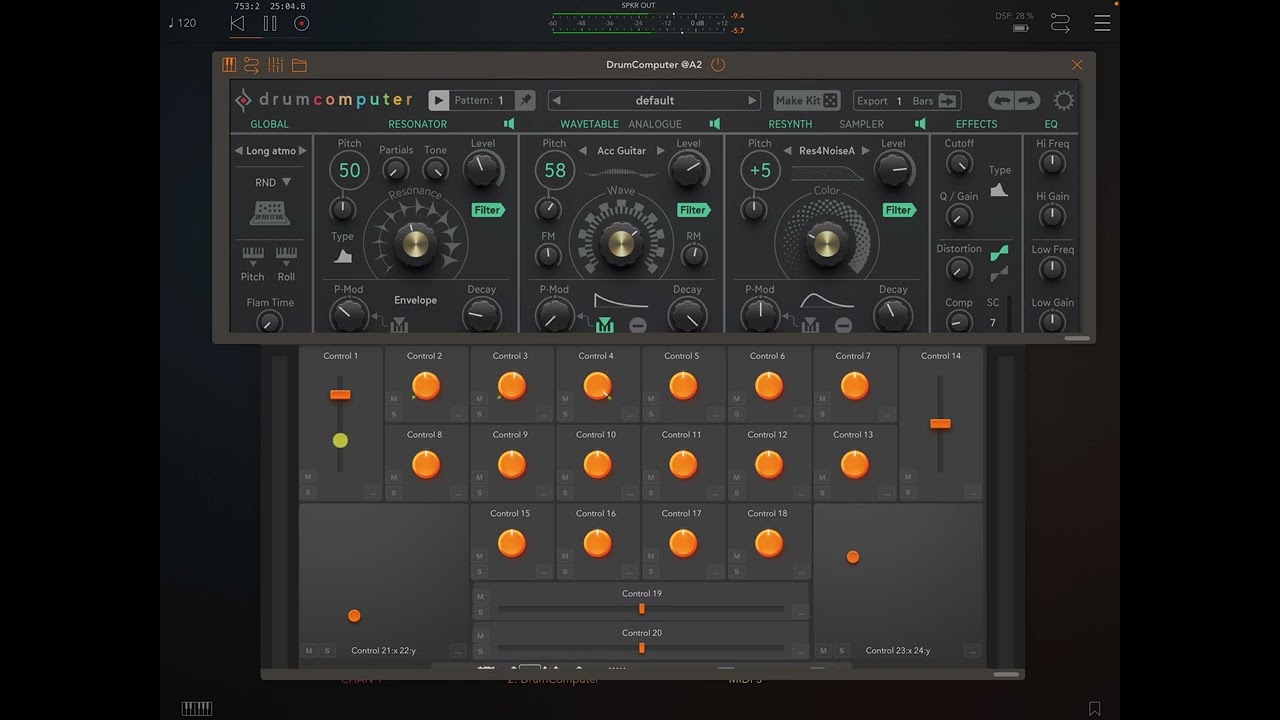Select previous wavetable before Acc Guitar
Image resolution: width=1280 pixels, height=720 pixels.
[583, 151]
